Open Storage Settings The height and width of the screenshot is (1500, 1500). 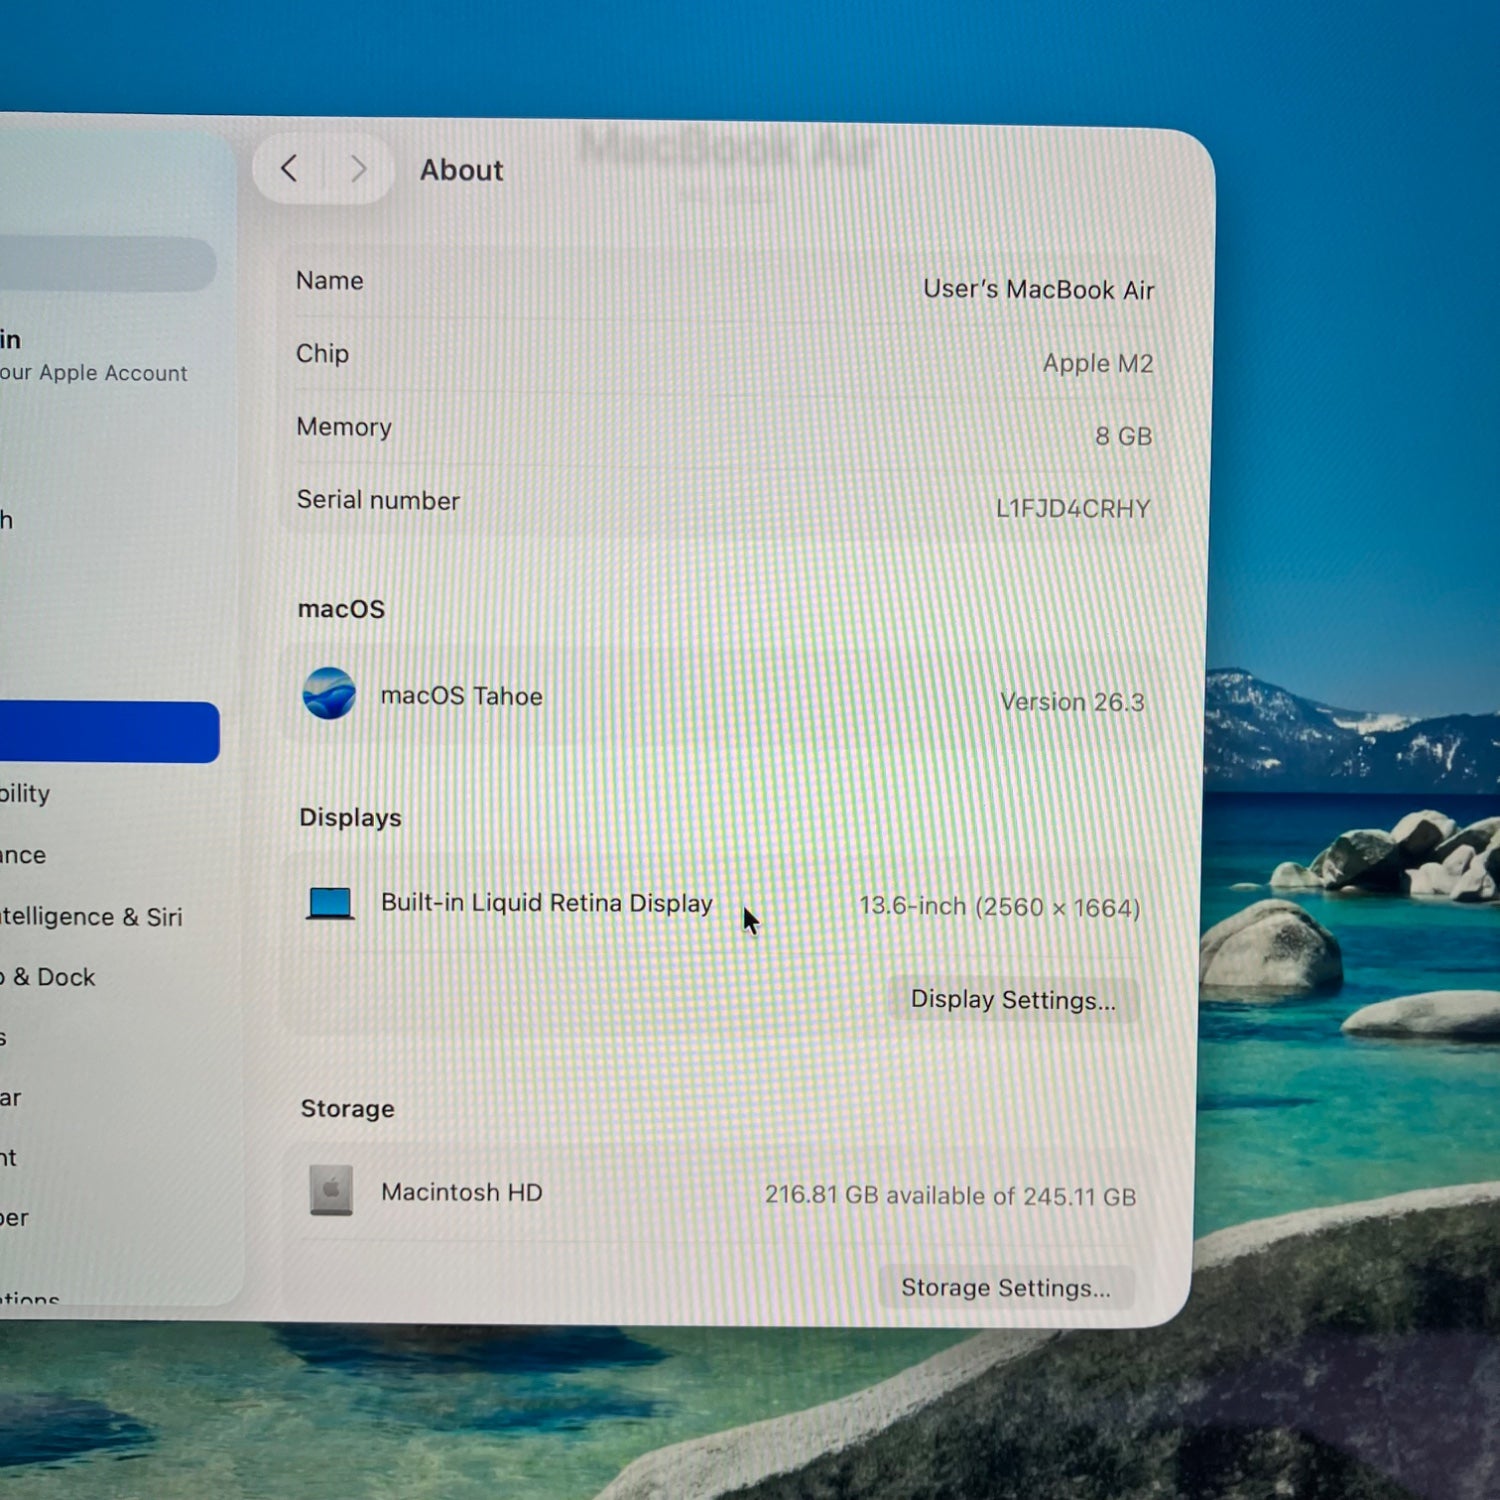(x=1006, y=1287)
